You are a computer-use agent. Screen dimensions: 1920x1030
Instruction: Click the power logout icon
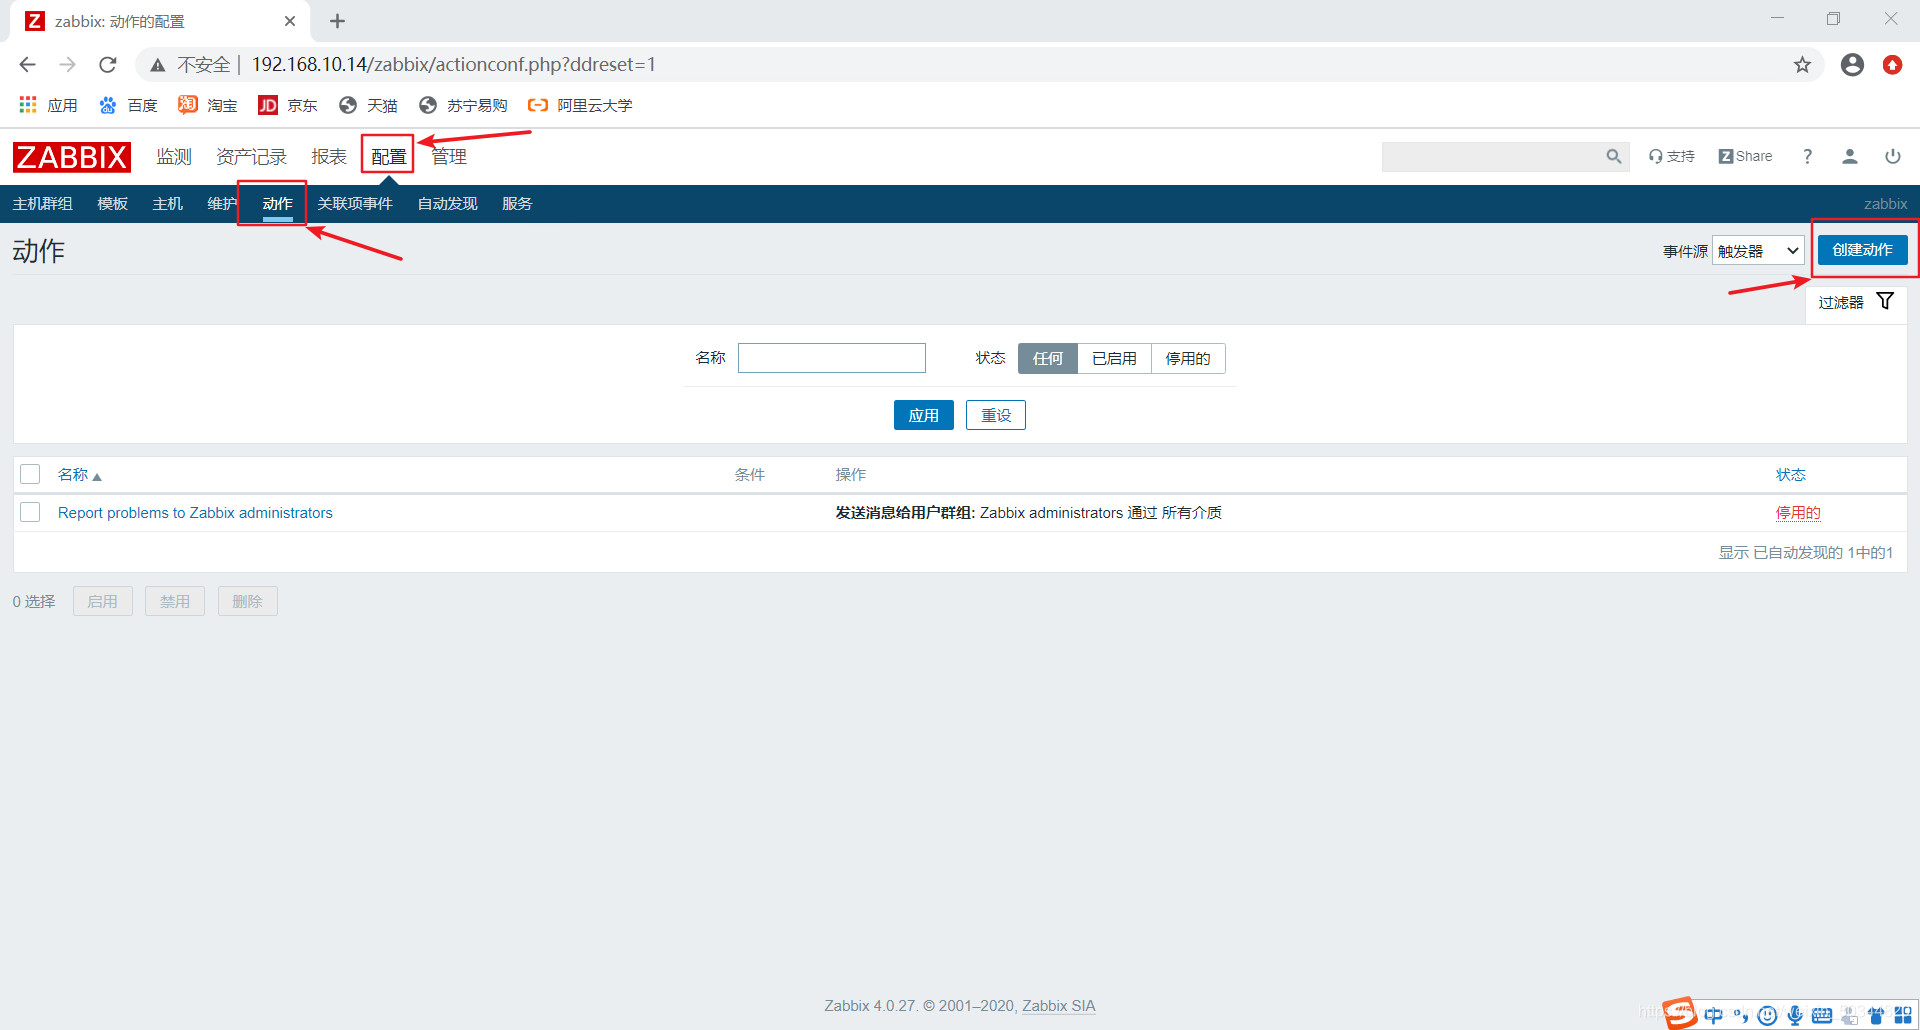[1893, 156]
